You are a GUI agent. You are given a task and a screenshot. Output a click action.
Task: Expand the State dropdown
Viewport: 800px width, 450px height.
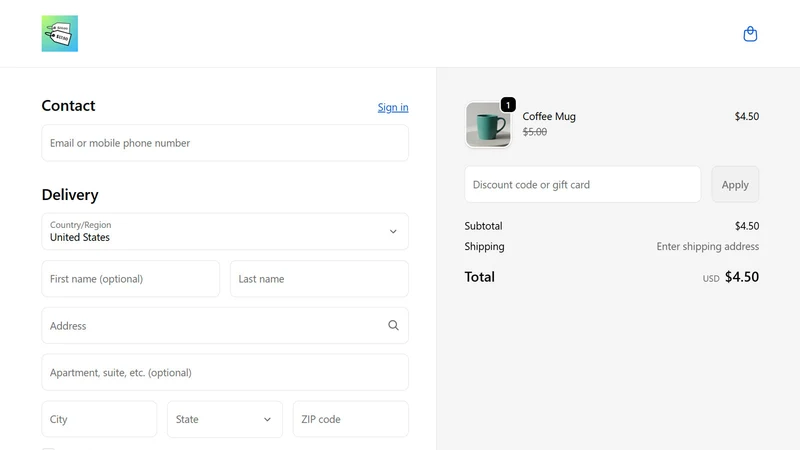point(225,419)
